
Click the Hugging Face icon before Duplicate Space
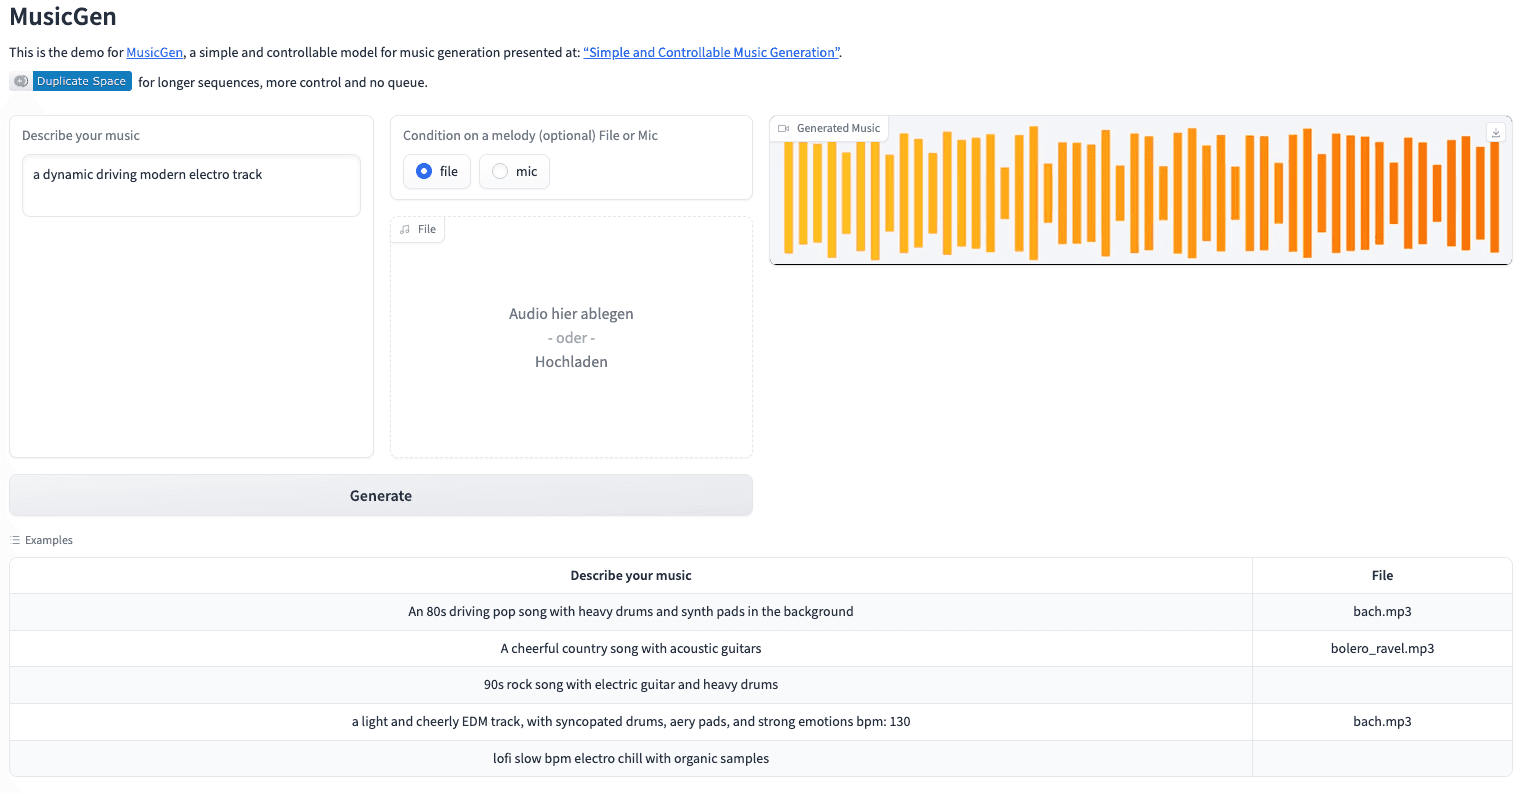(21, 81)
